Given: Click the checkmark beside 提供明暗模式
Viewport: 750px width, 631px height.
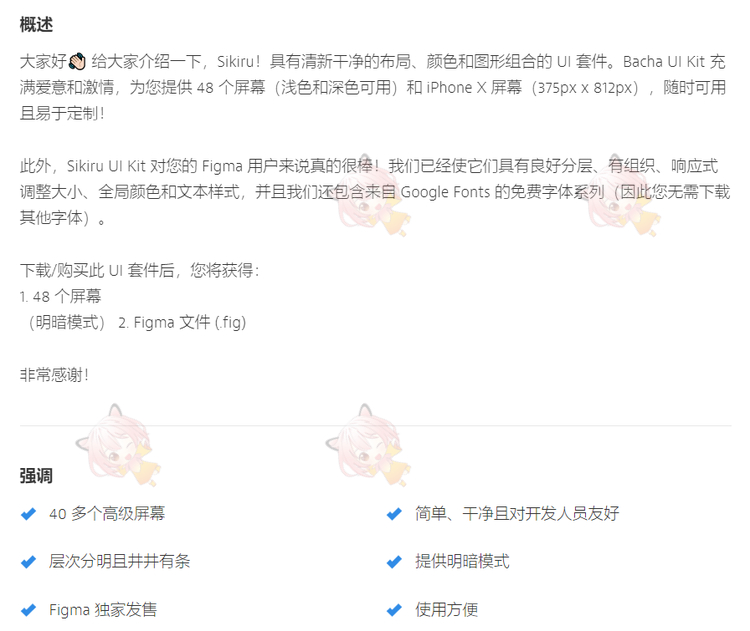Looking at the screenshot, I should click(394, 562).
